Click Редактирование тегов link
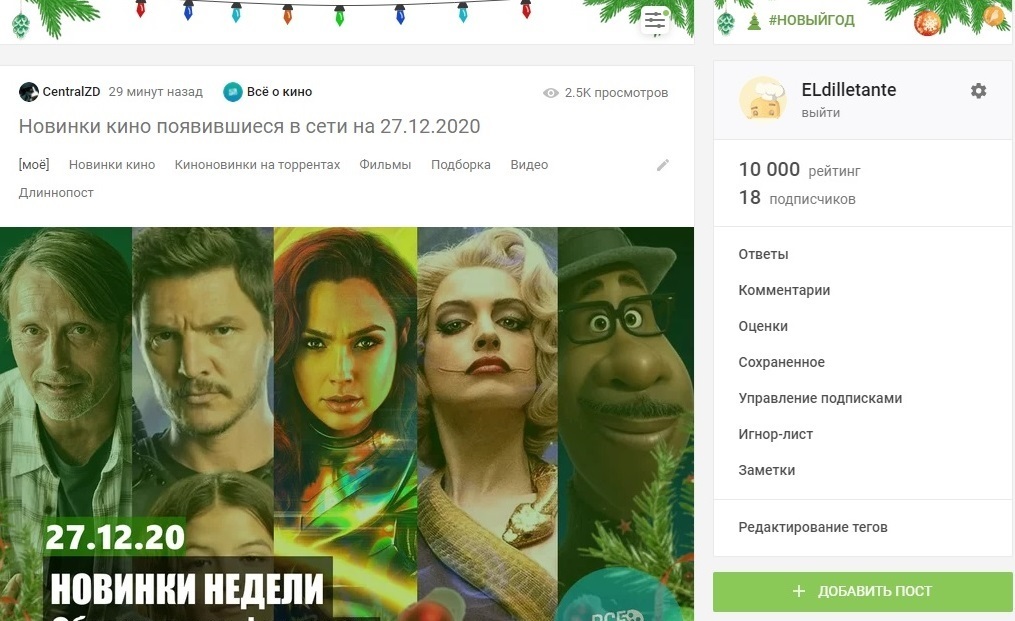Viewport: 1015px width, 621px height. coord(812,527)
